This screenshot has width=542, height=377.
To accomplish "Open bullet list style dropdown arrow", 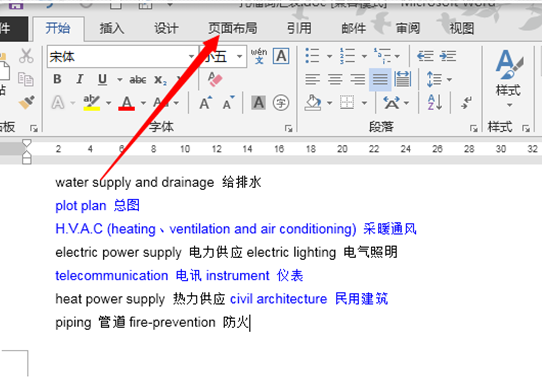I will click(x=329, y=56).
